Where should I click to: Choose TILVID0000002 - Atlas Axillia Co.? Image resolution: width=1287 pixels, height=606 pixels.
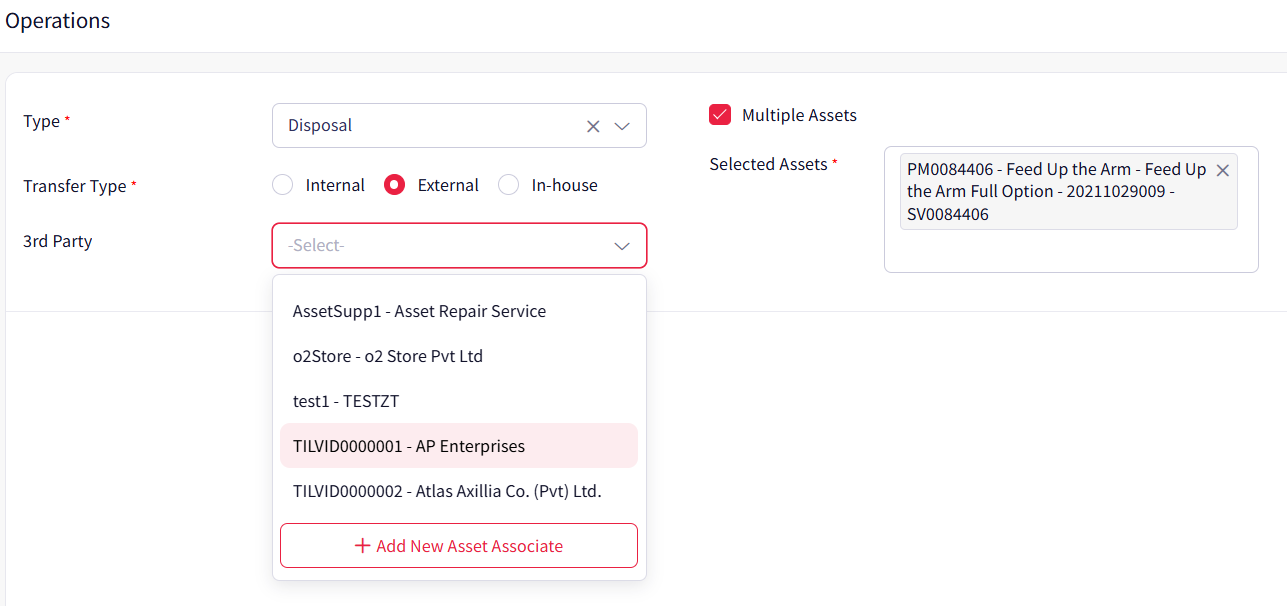pyautogui.click(x=447, y=491)
